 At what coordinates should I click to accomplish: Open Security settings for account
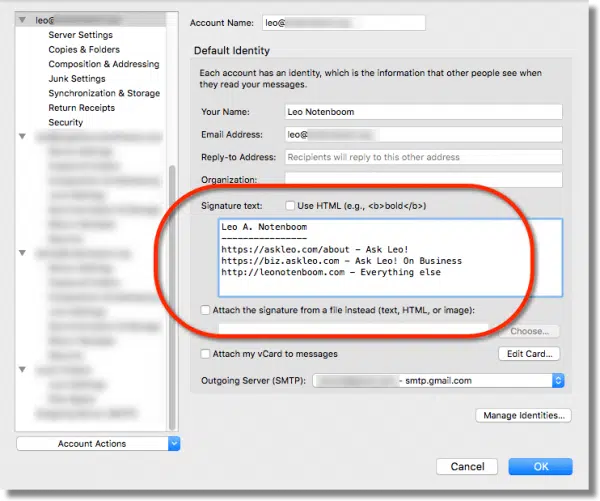click(66, 122)
